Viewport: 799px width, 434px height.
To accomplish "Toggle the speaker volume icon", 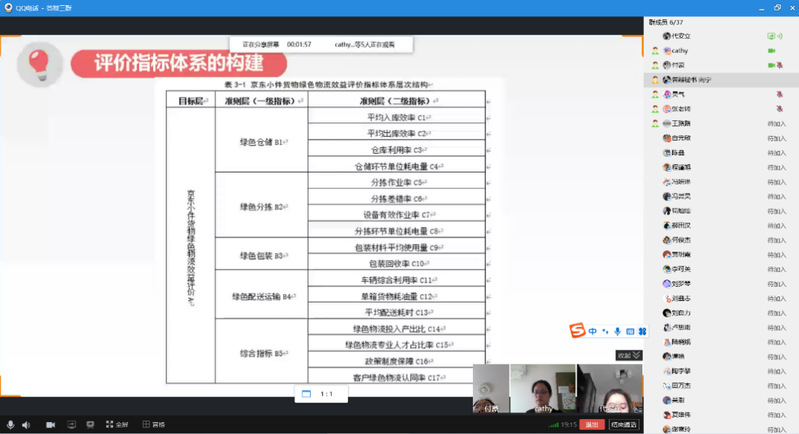I will 26,424.
